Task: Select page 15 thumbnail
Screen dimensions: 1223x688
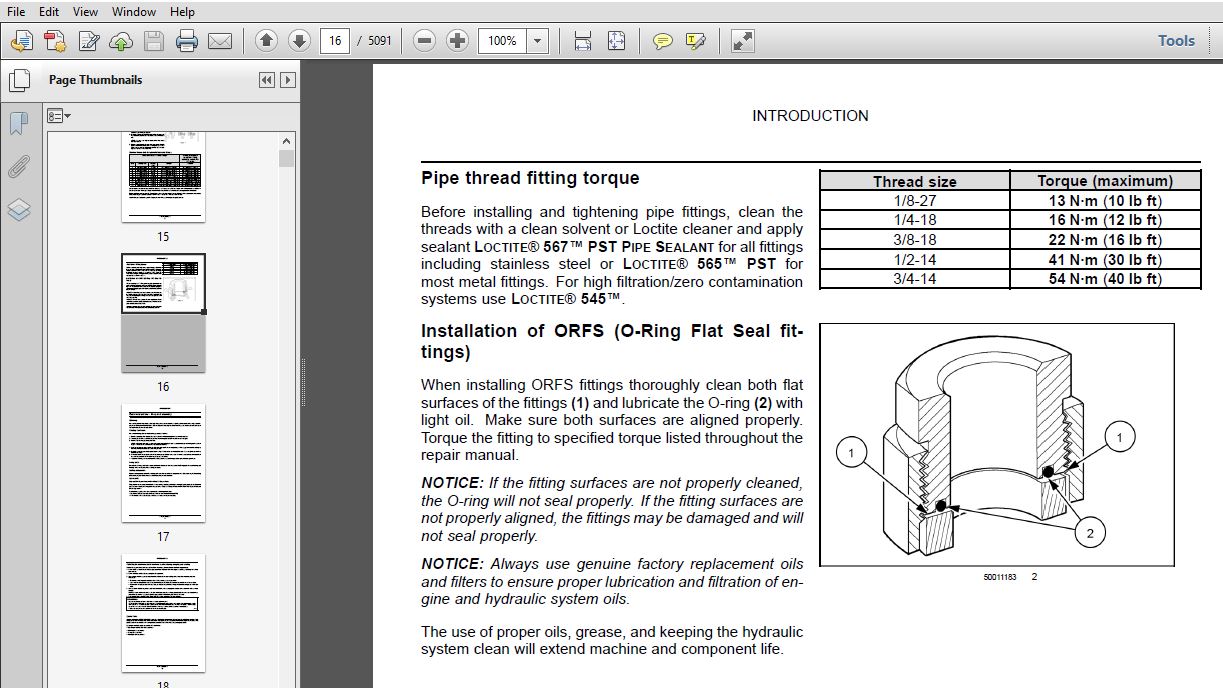Action: pyautogui.click(x=163, y=178)
